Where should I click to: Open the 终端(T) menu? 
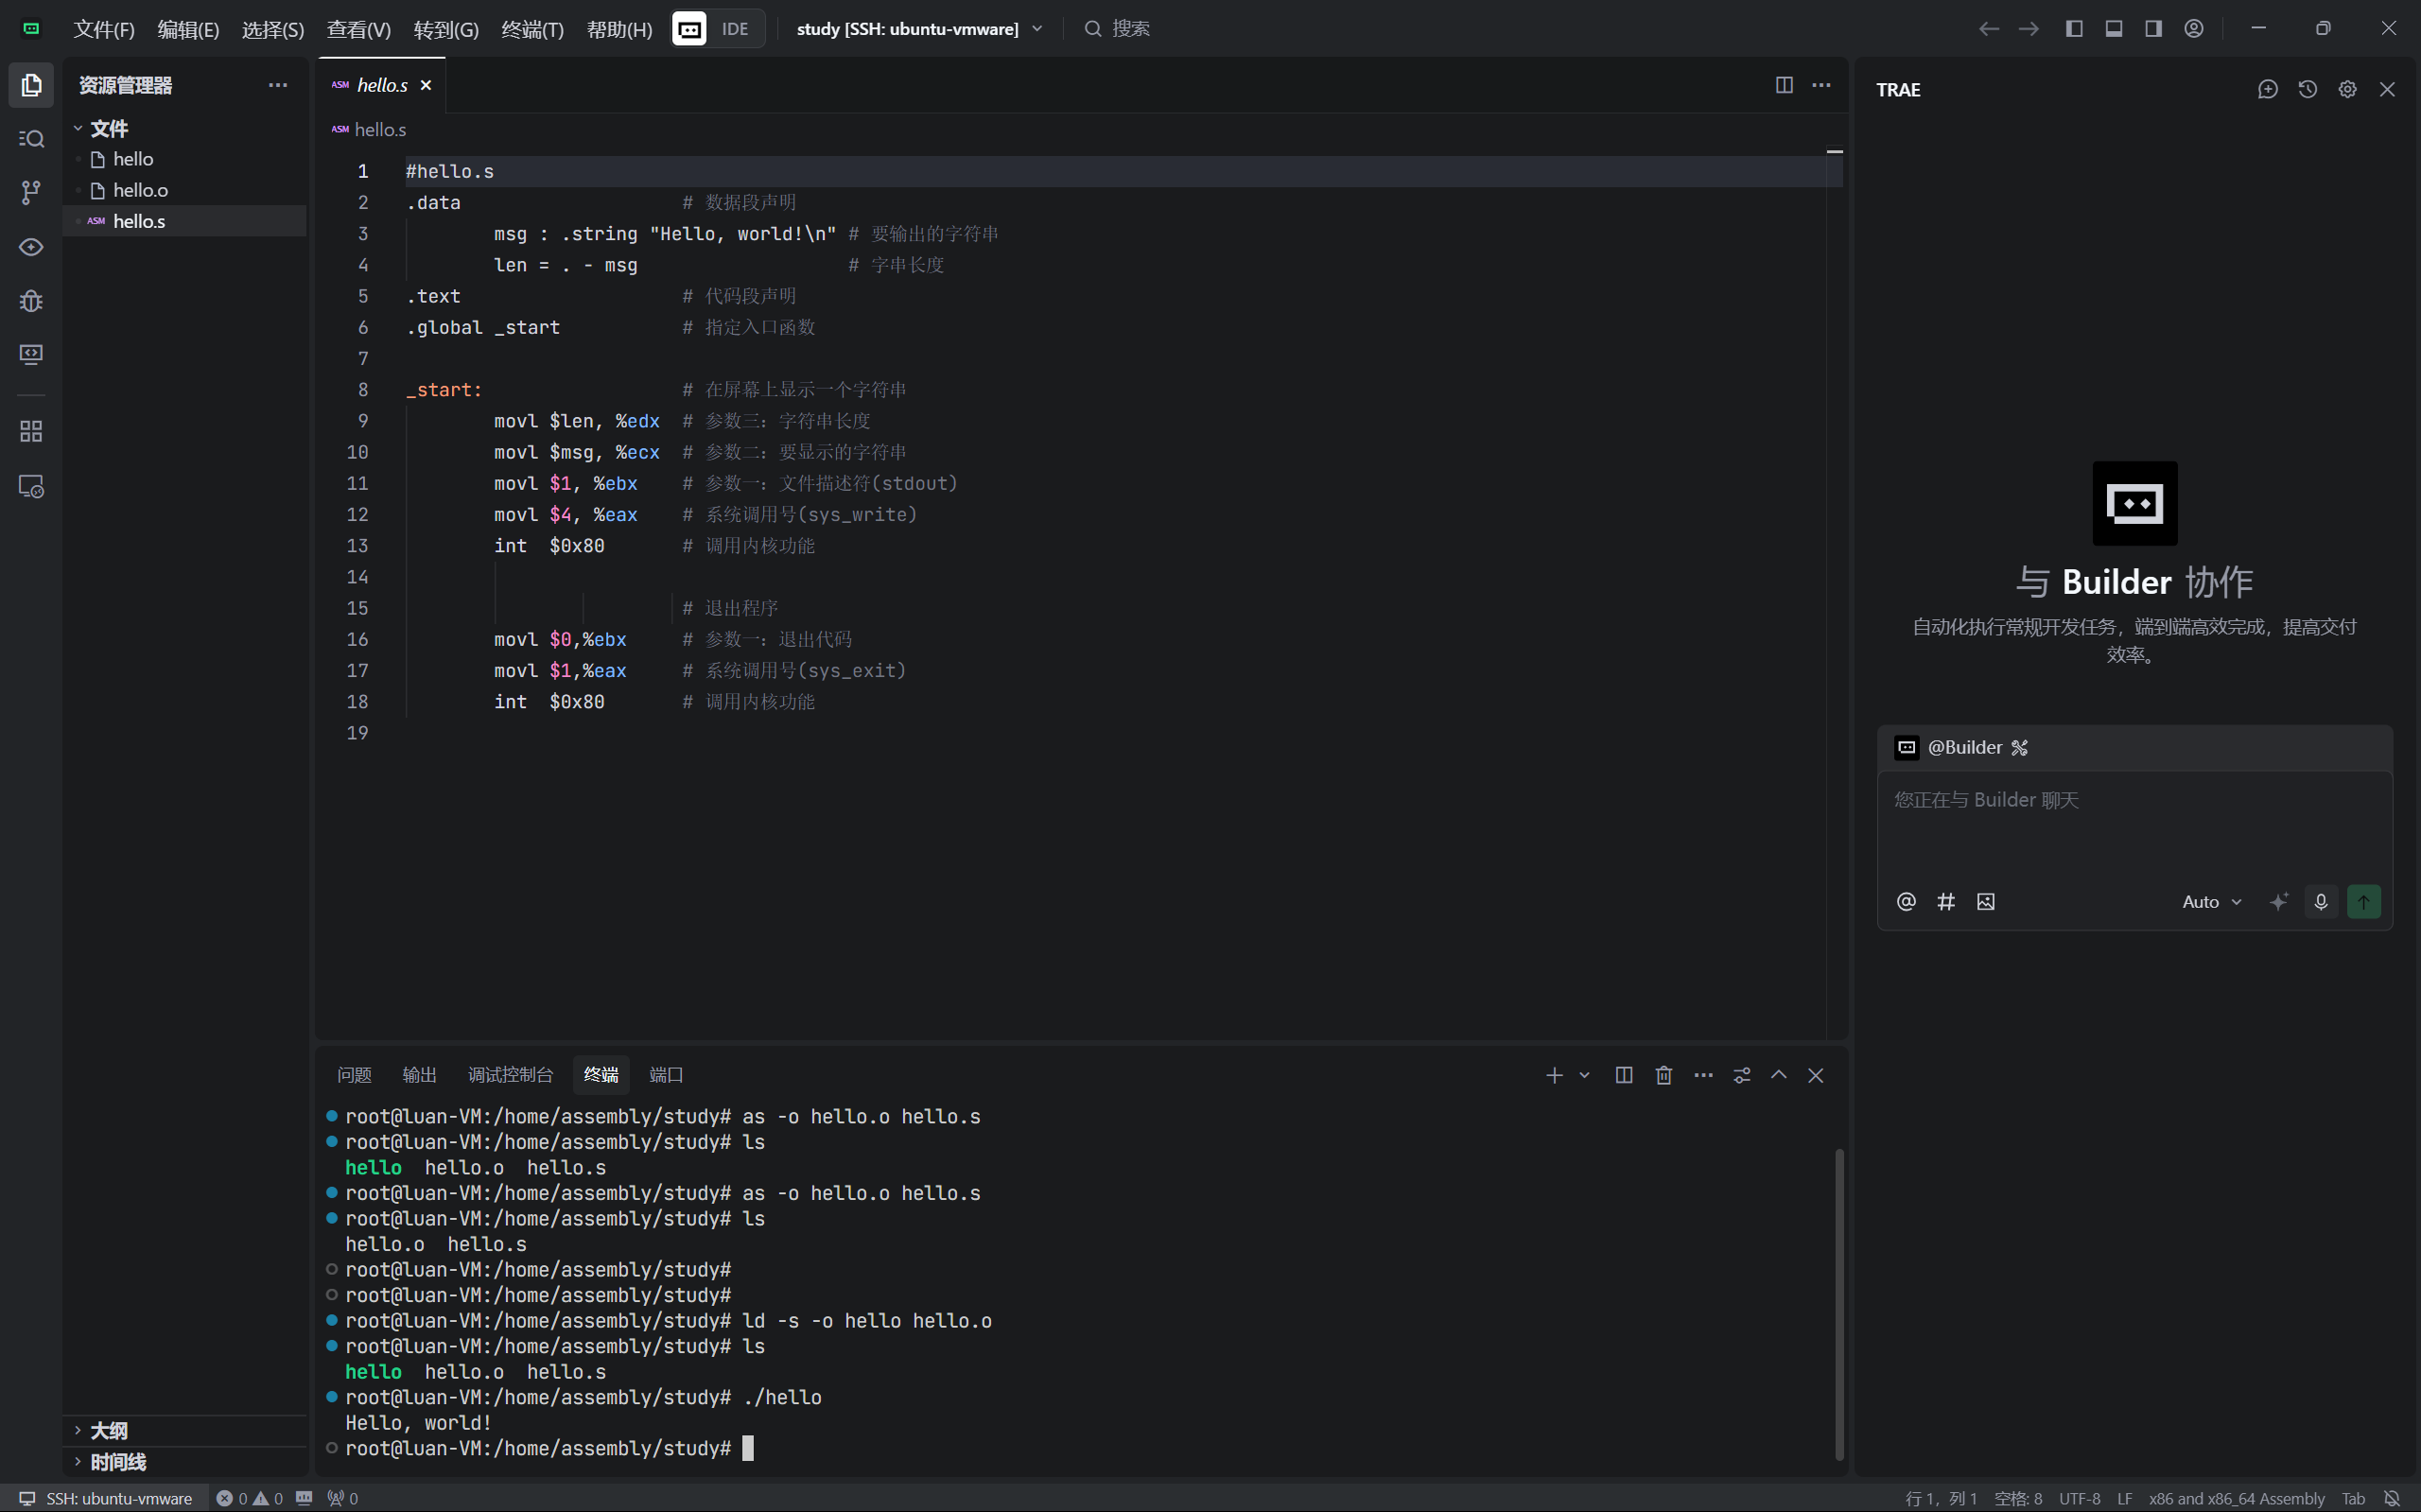coord(532,29)
